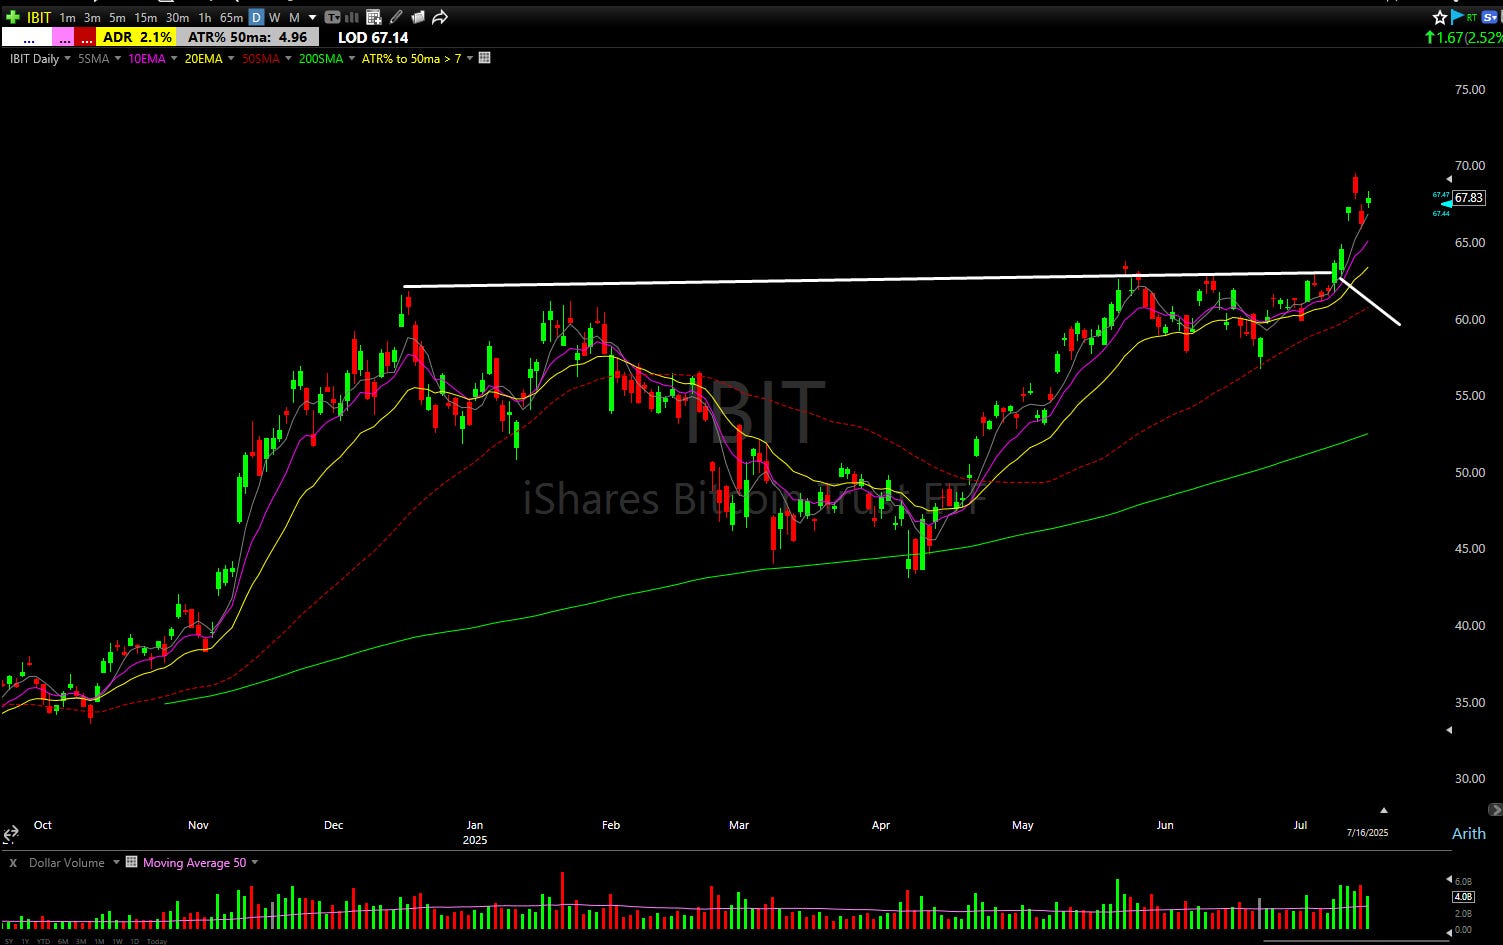Click the 7/16/2025 date label
Image resolution: width=1503 pixels, height=945 pixels.
(1367, 832)
